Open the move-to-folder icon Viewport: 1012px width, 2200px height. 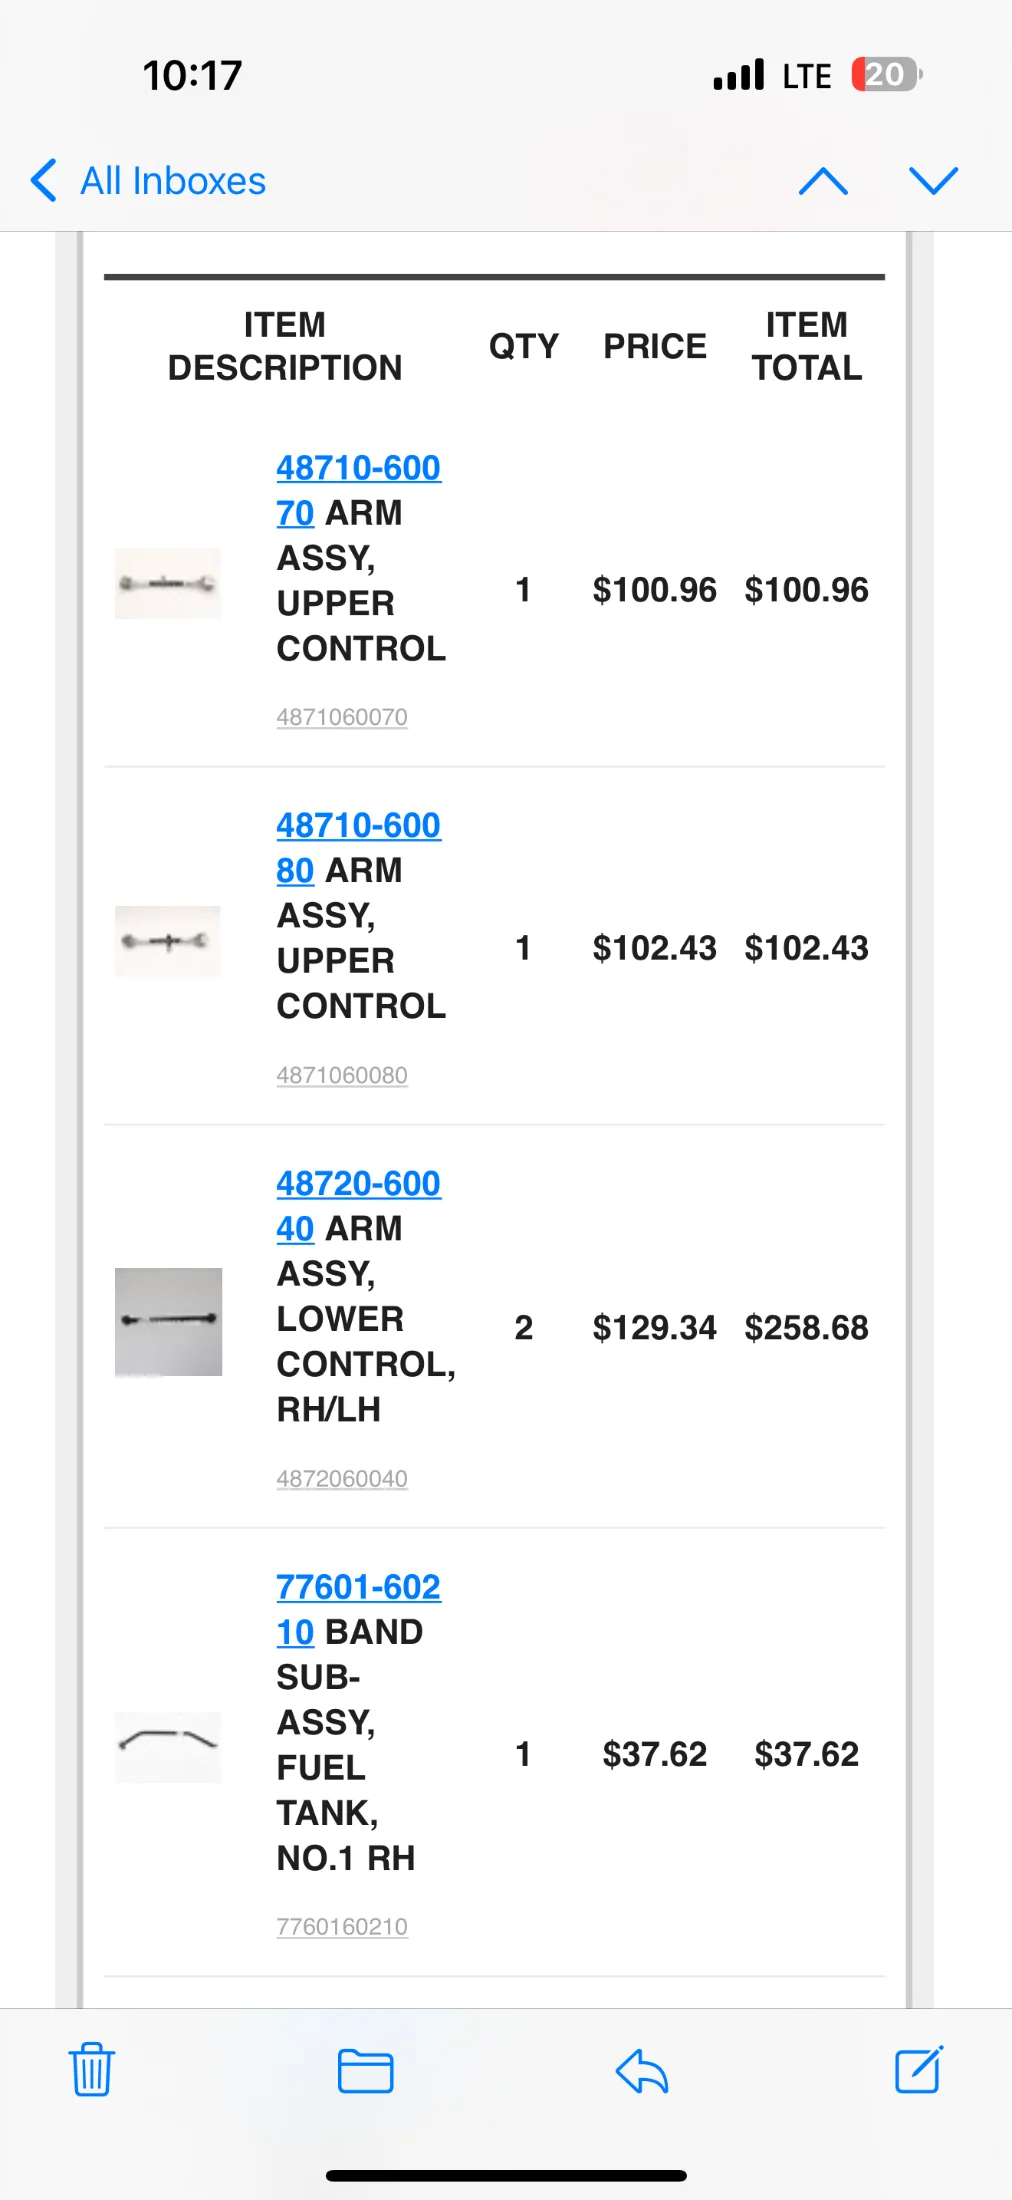click(x=365, y=2070)
